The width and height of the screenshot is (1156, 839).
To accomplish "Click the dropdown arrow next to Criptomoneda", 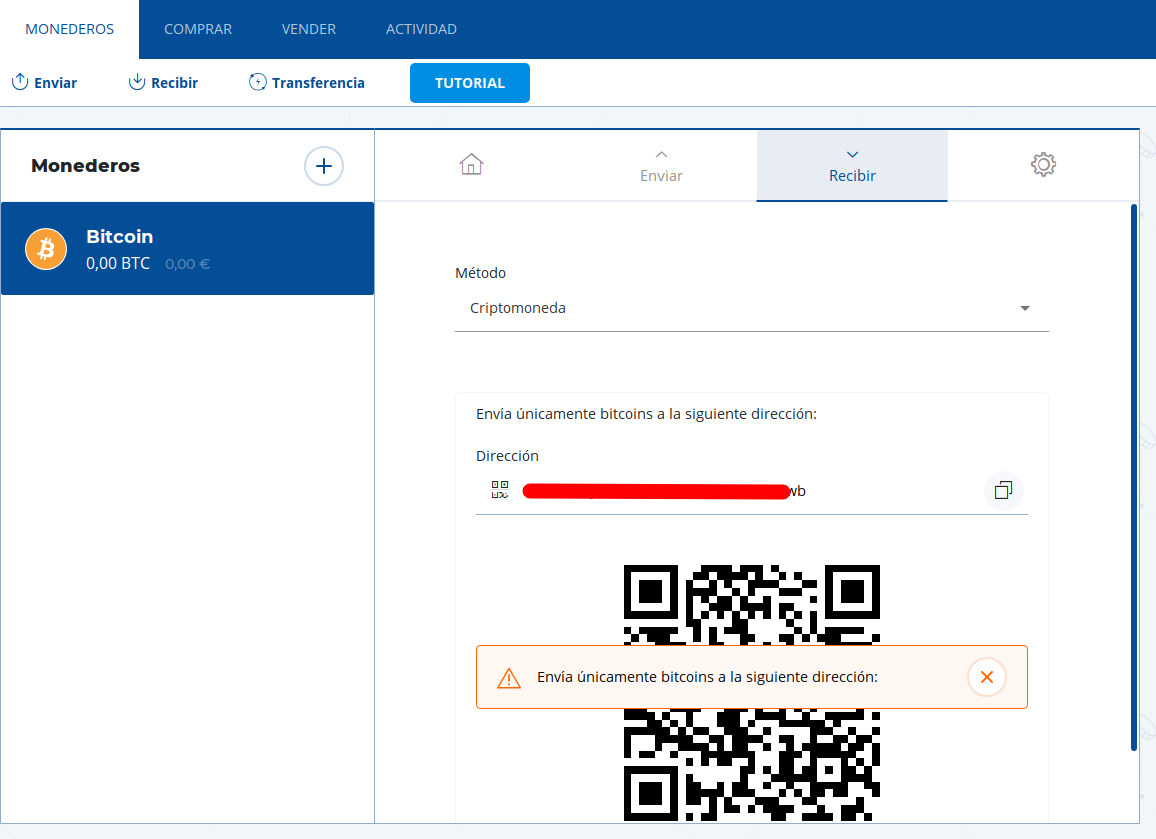I will click(x=1025, y=308).
